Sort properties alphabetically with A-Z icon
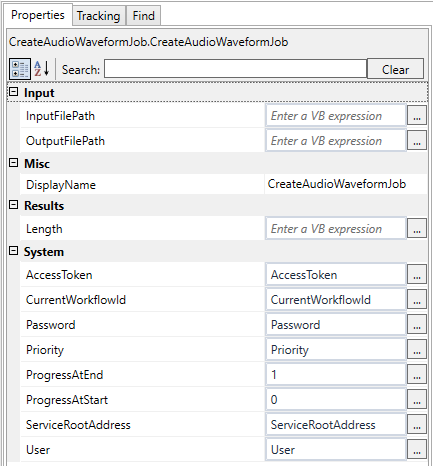 point(42,69)
